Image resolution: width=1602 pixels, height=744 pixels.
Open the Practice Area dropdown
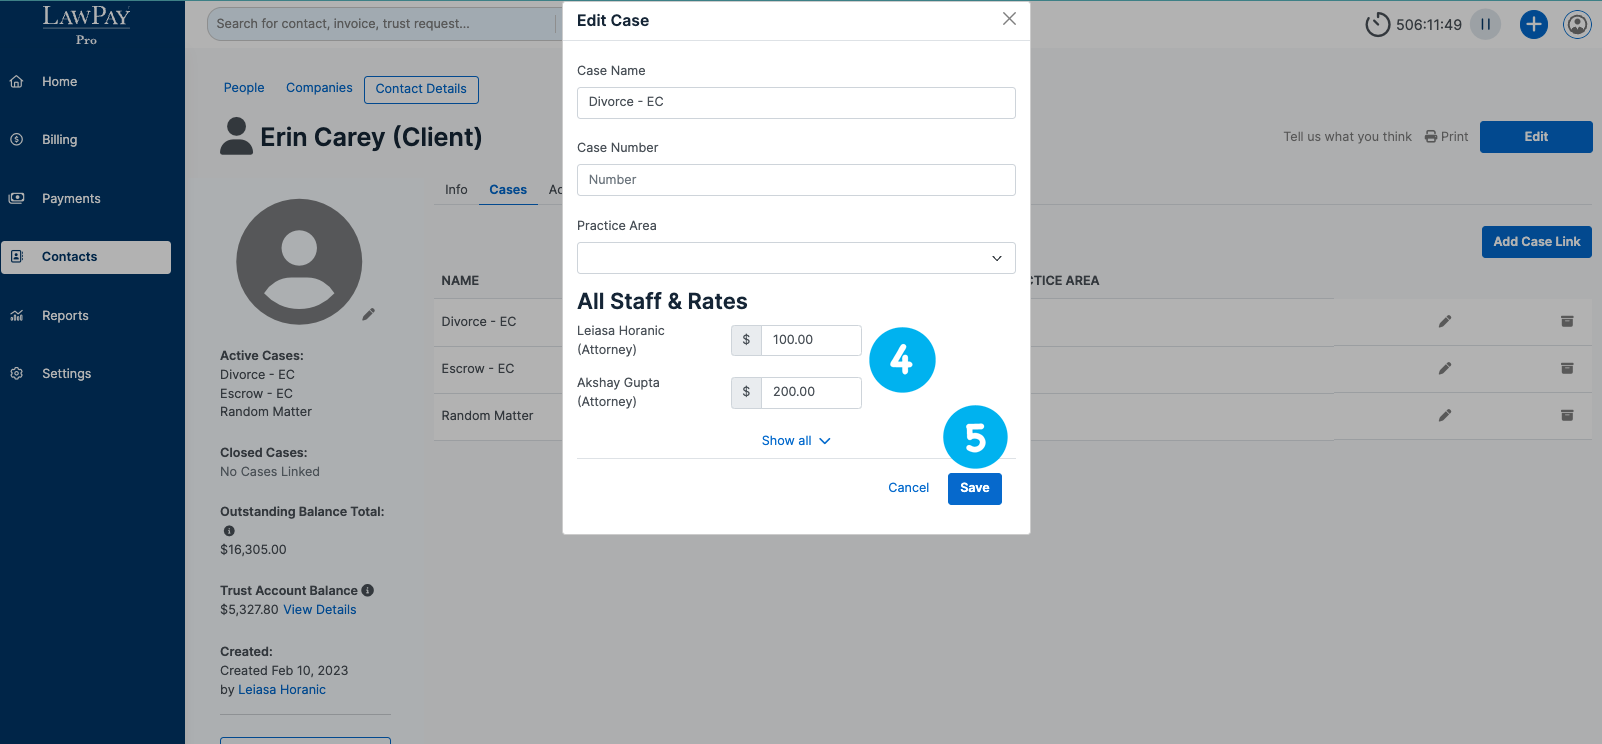pyautogui.click(x=796, y=258)
